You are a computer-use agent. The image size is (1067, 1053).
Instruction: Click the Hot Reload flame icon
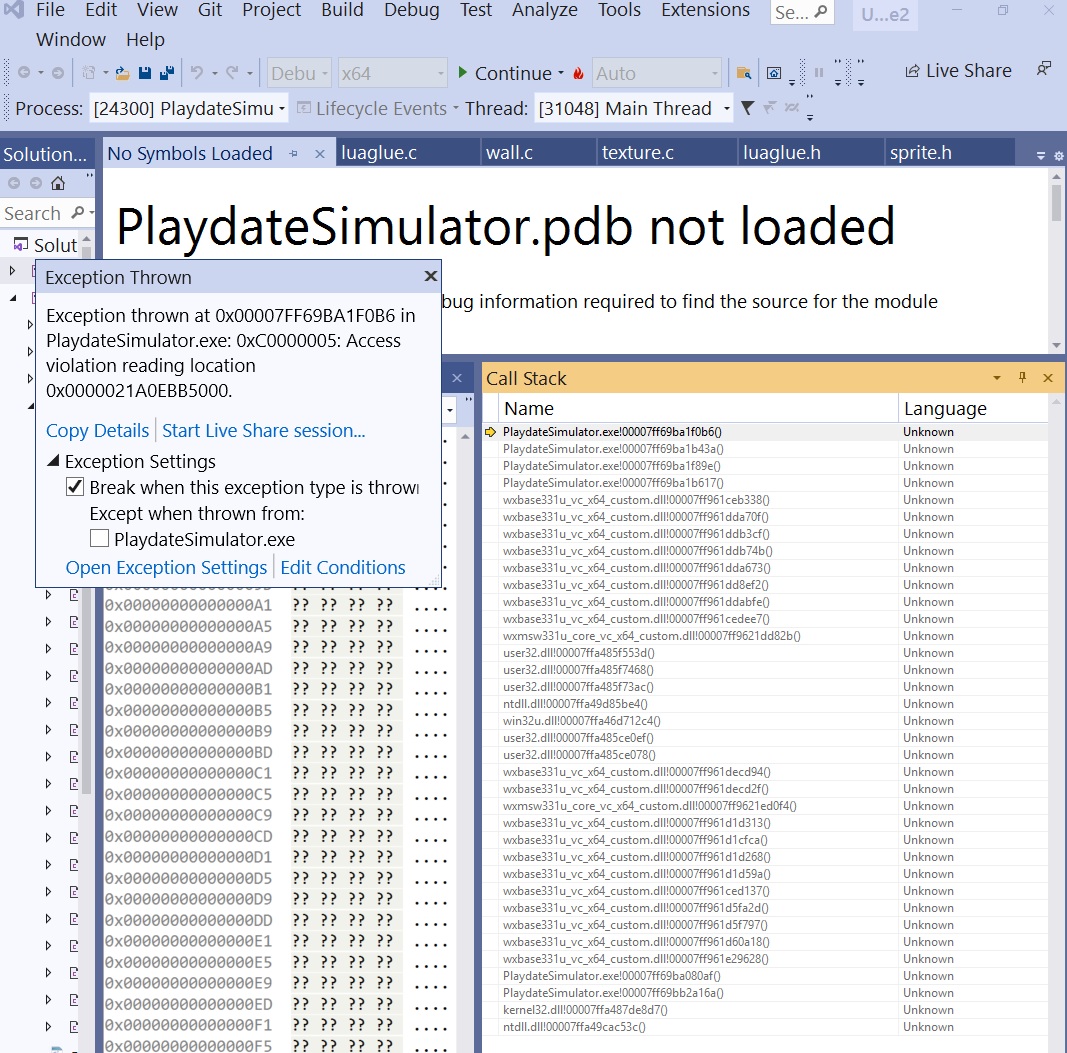(578, 73)
